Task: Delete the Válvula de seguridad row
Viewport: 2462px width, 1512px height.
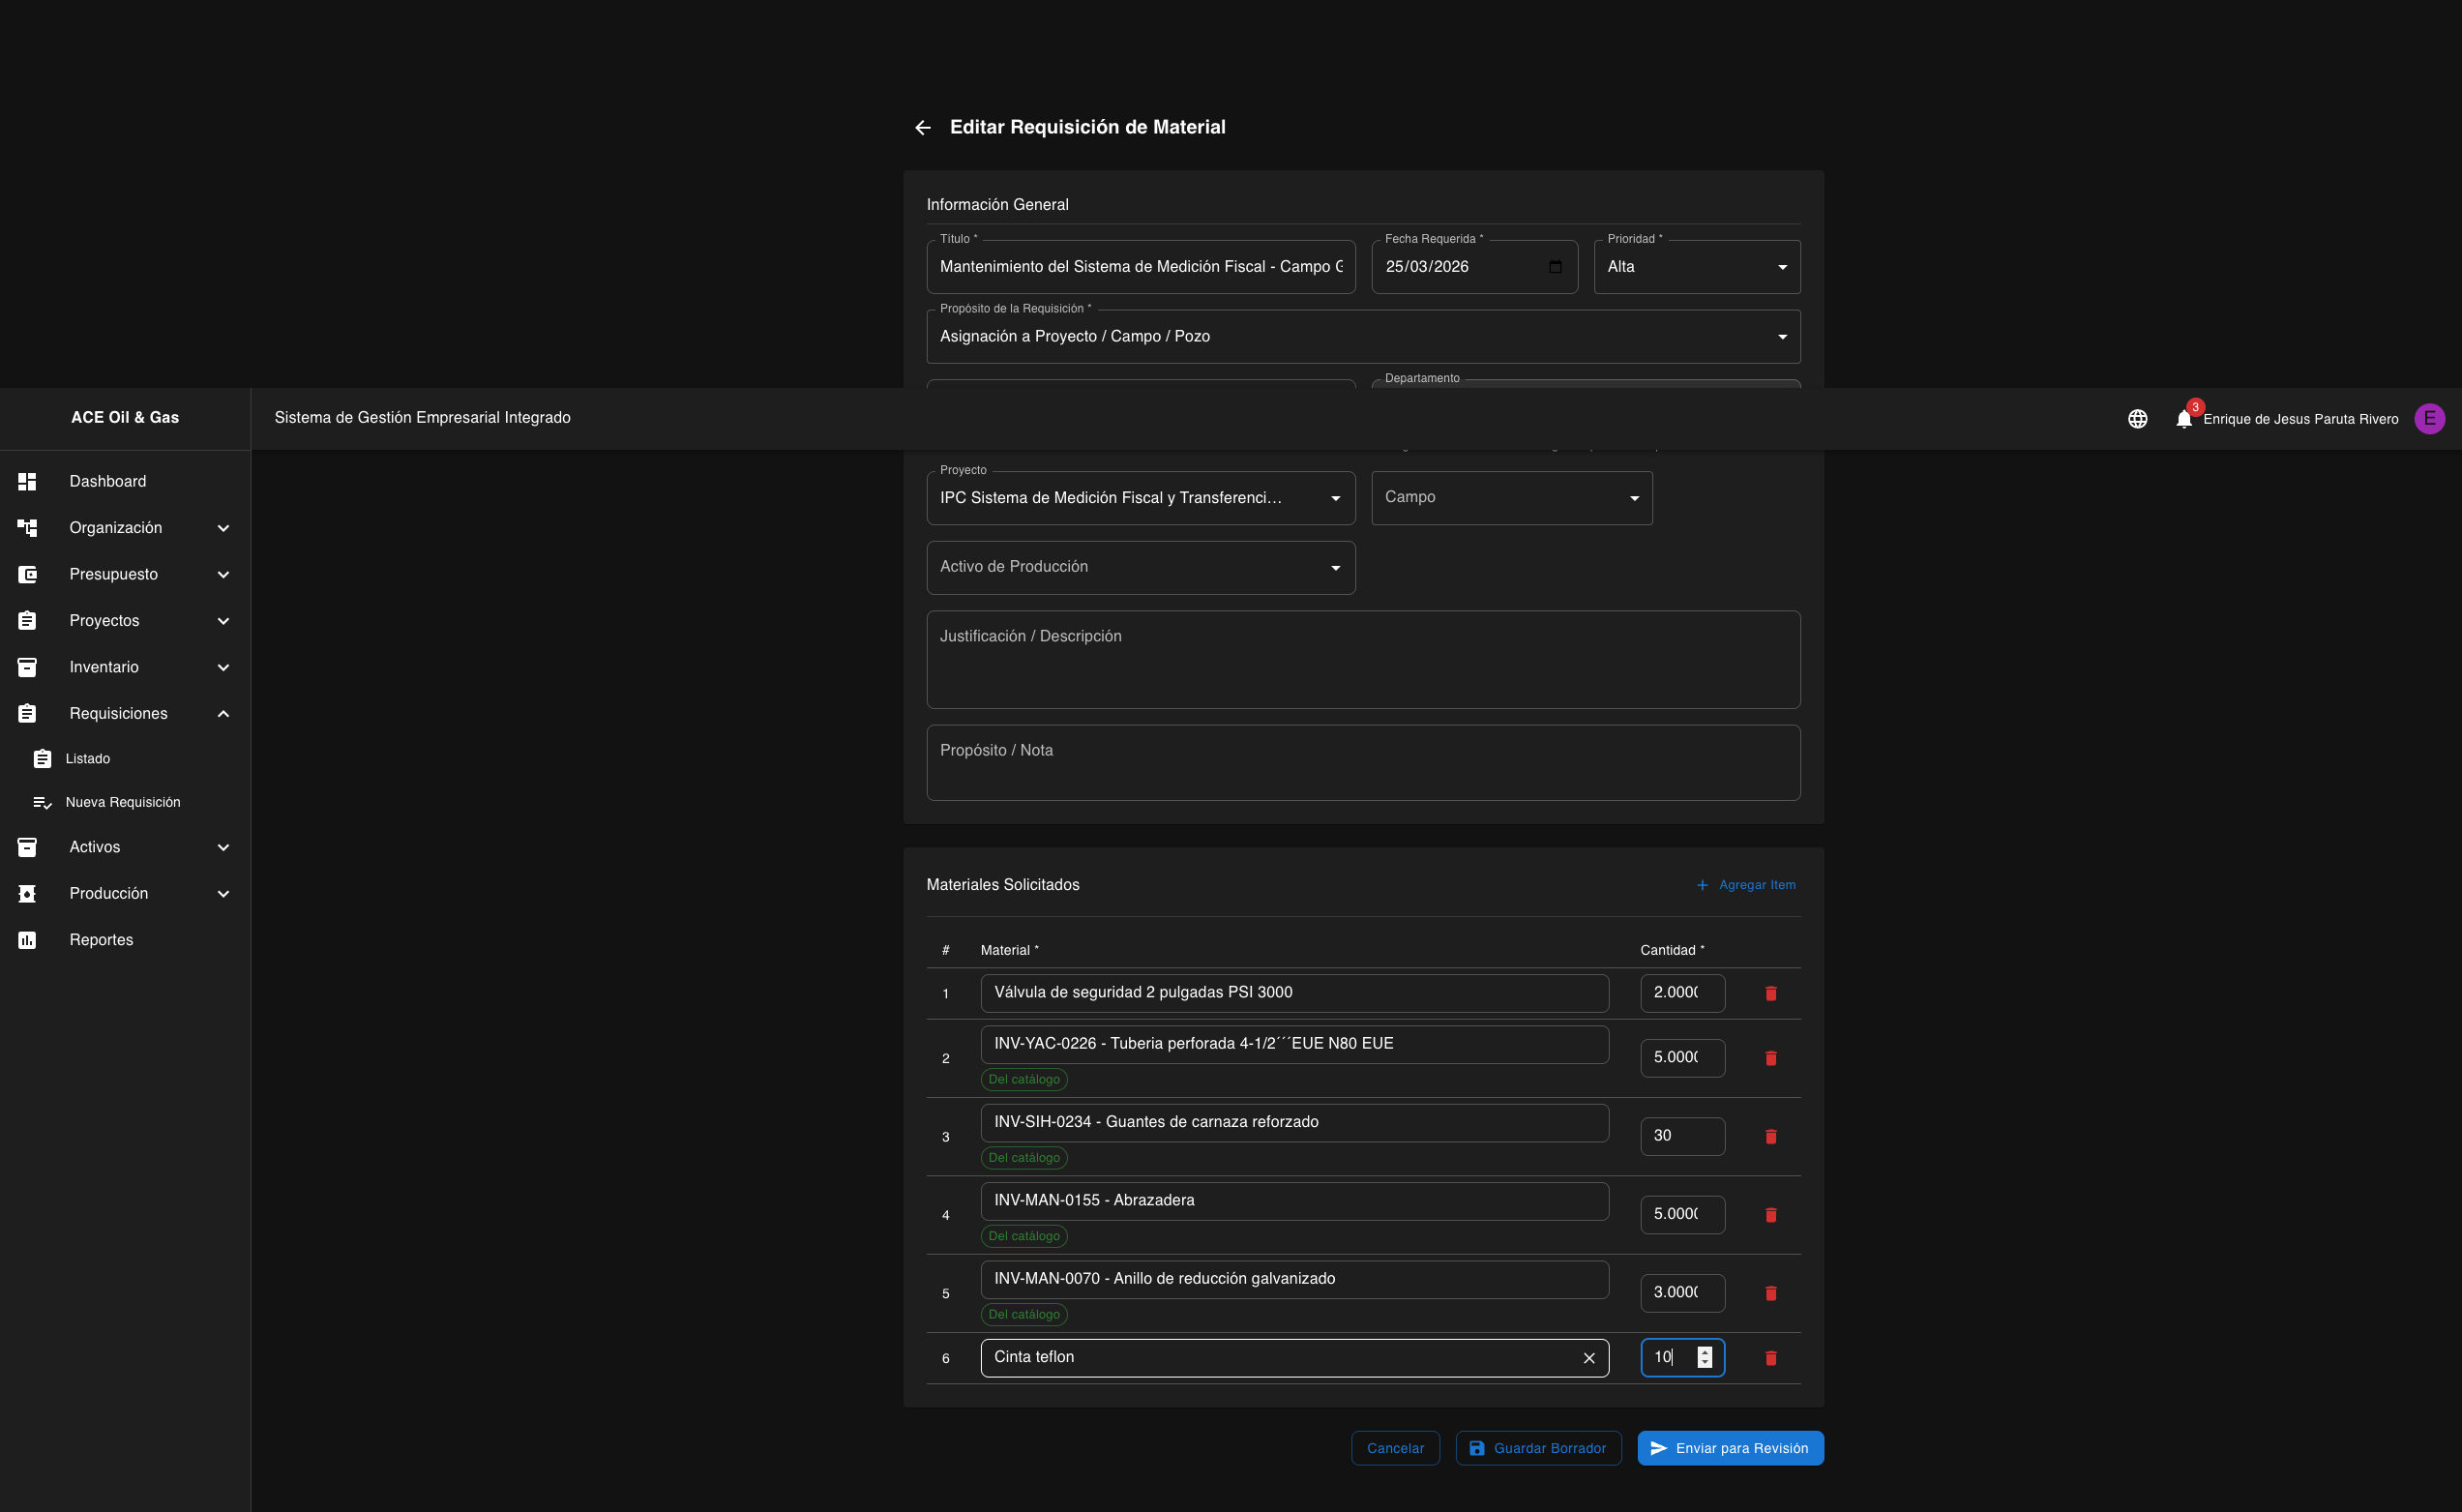Action: pyautogui.click(x=1770, y=993)
